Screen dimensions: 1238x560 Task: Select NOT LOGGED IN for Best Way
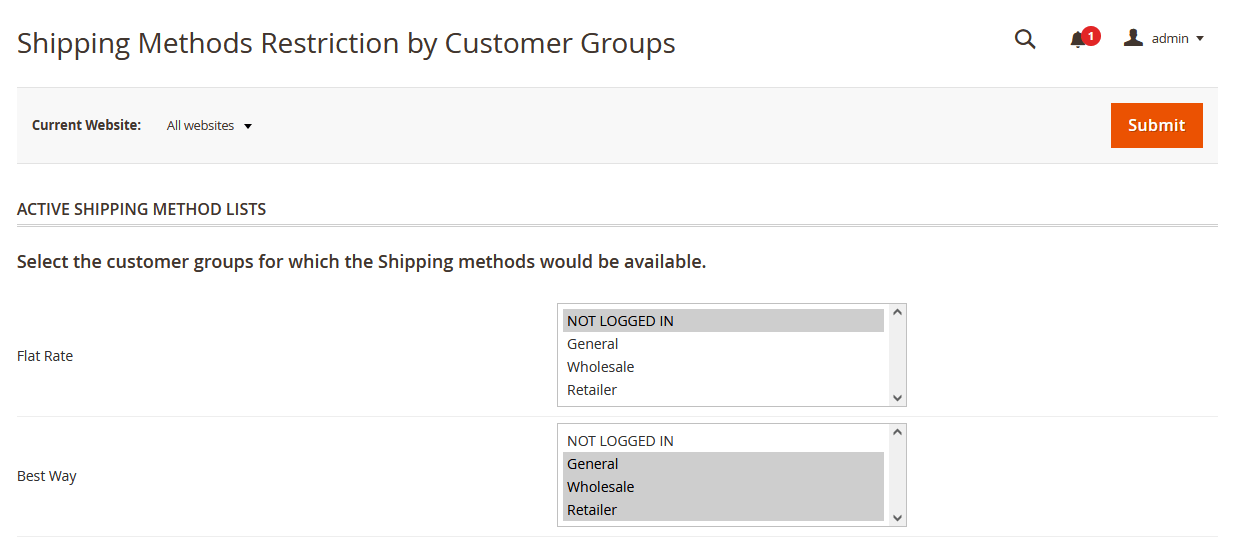620,441
